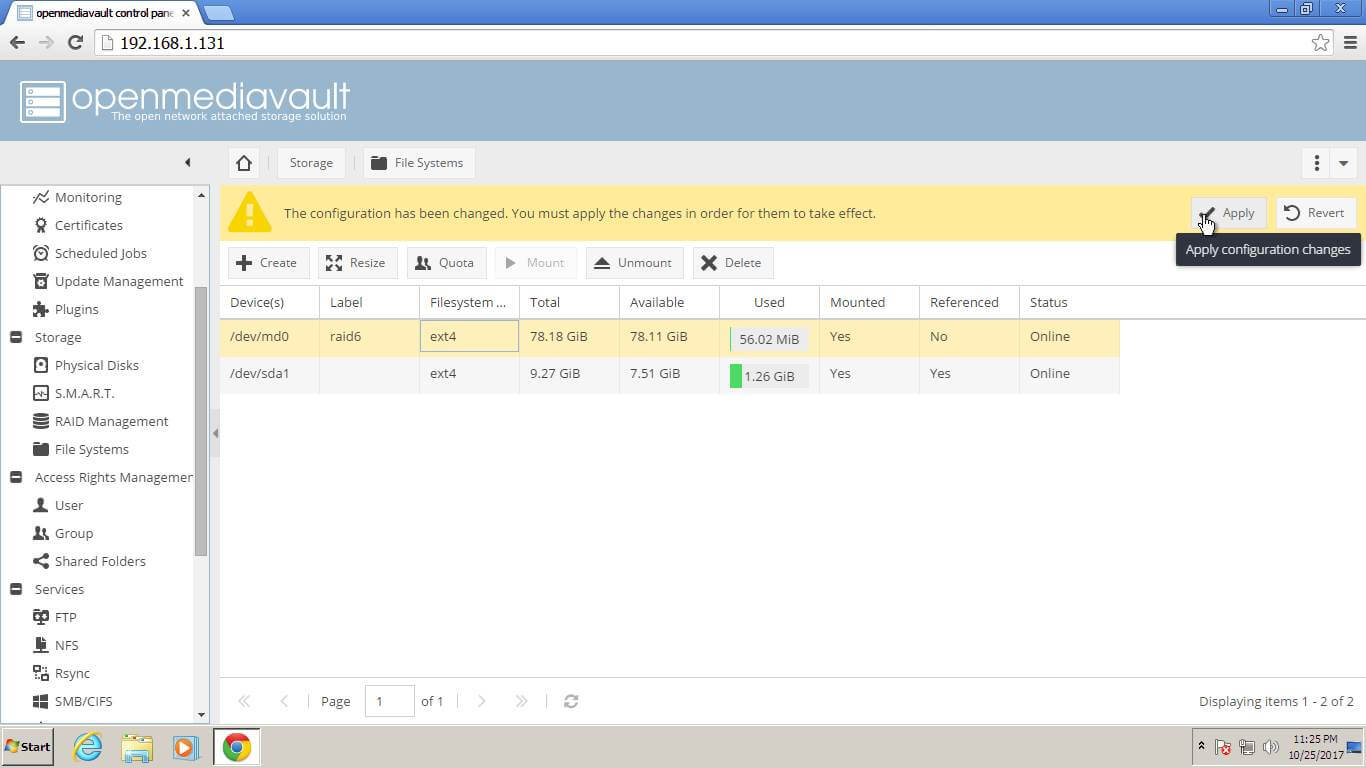Open Shared Folders in sidebar

[100, 562]
